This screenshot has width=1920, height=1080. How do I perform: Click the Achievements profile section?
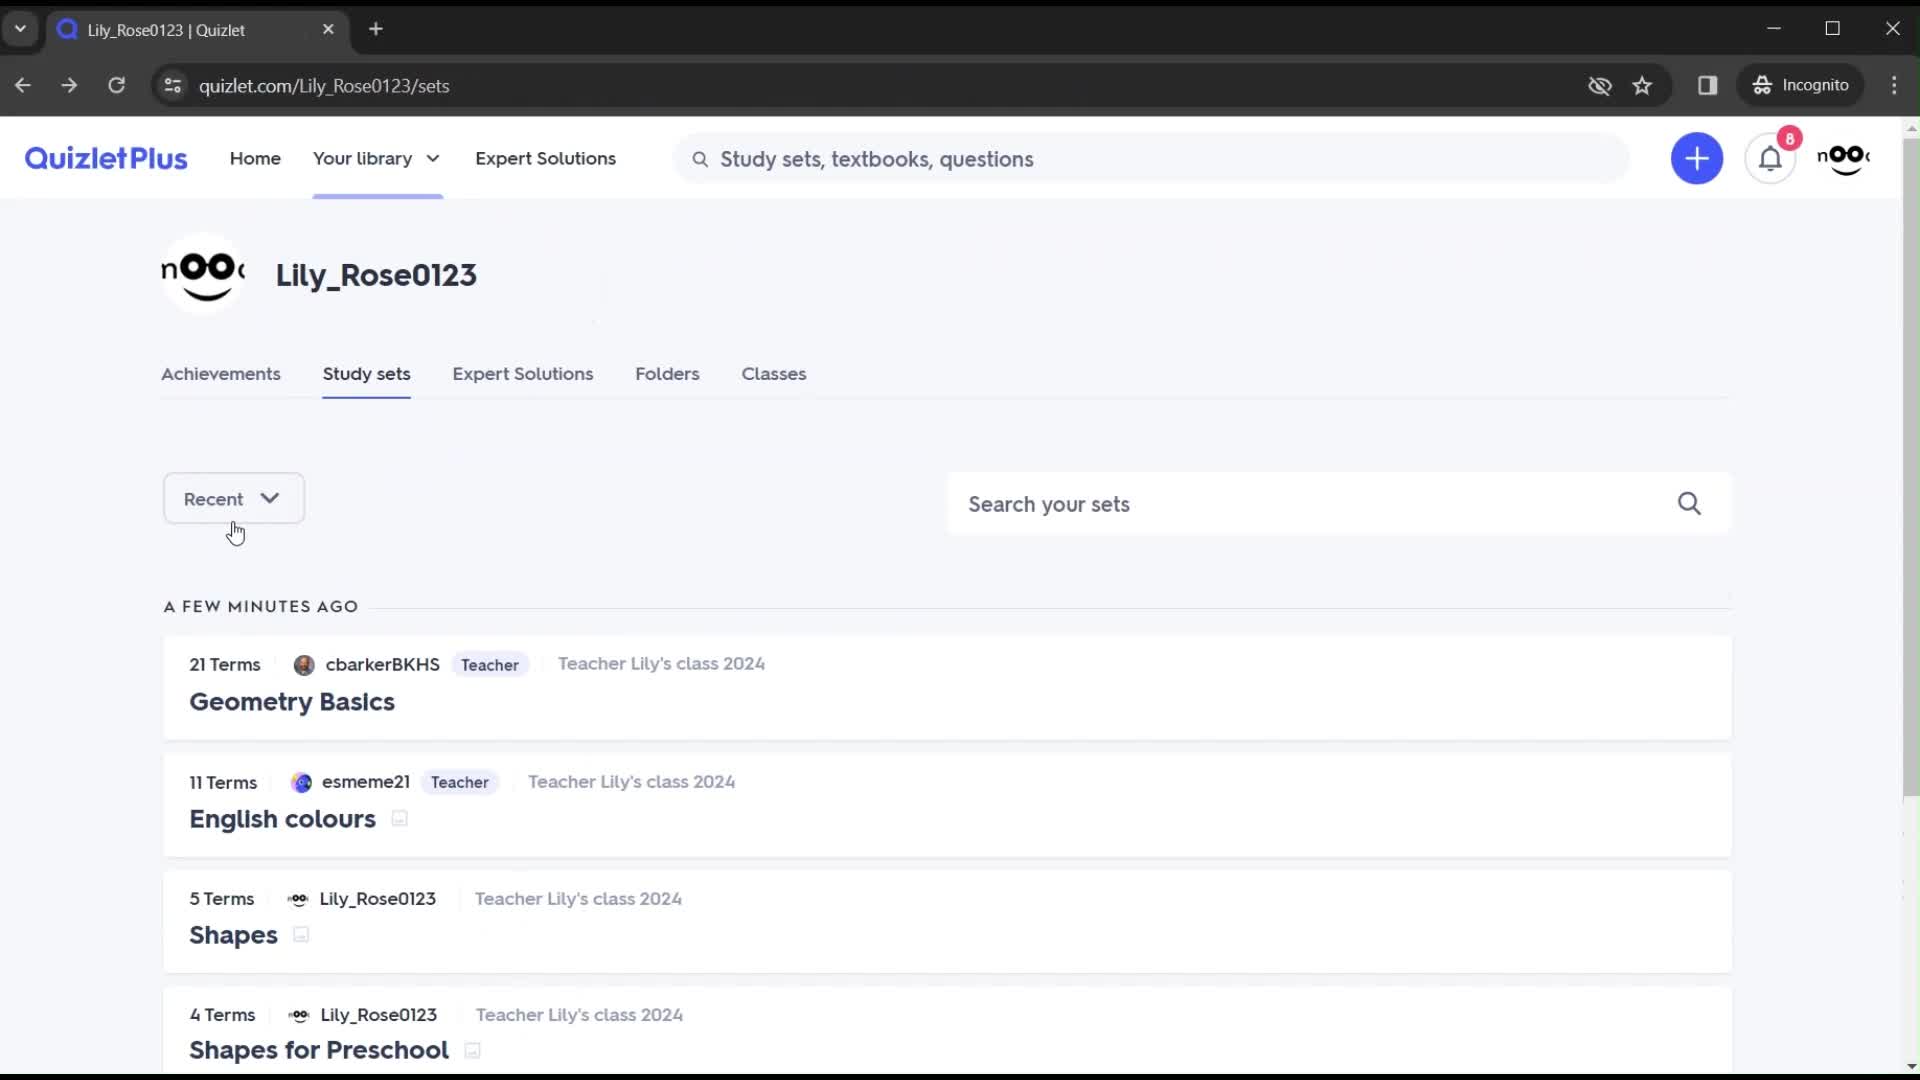pyautogui.click(x=220, y=375)
